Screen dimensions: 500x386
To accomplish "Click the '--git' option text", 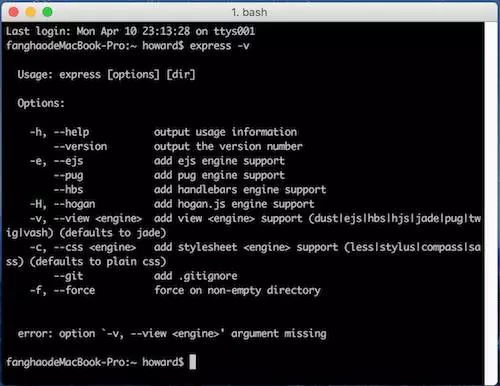I will [x=68, y=276].
